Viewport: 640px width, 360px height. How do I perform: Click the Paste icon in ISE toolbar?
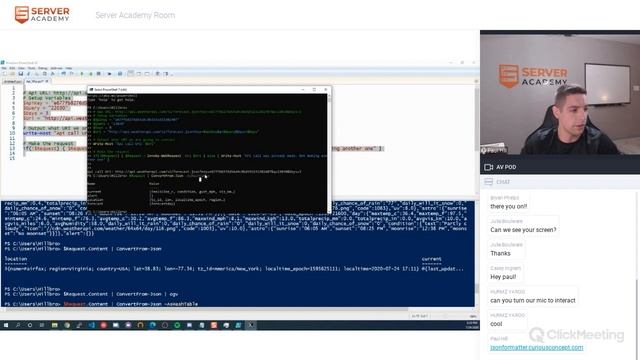[x=44, y=73]
